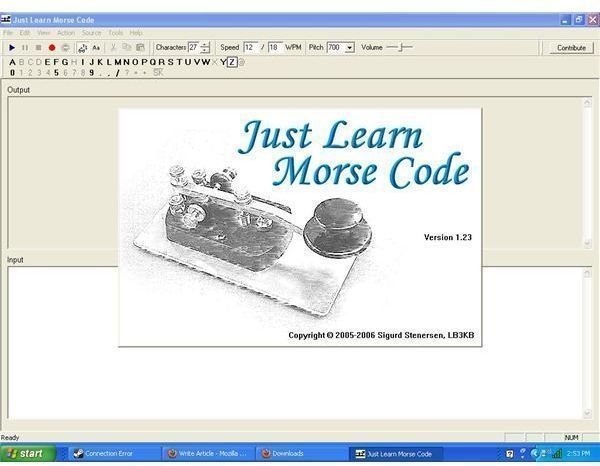This screenshot has width=600, height=466.
Task: Toggle letter G in character set
Action: [x=65, y=62]
